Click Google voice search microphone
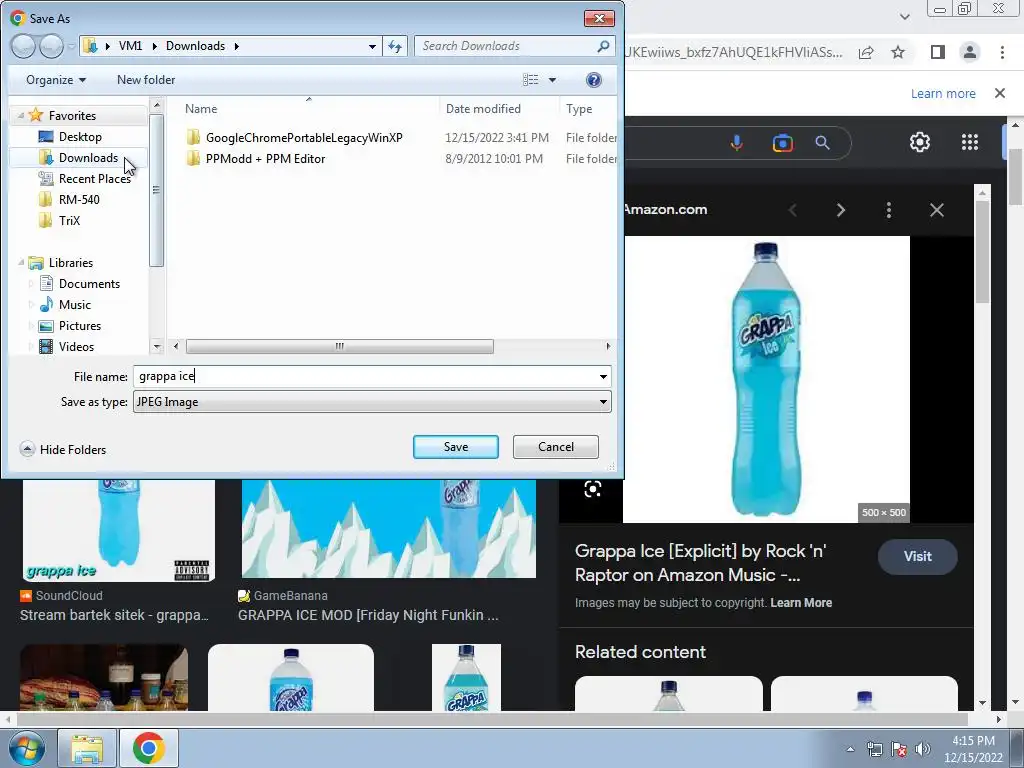This screenshot has width=1024, height=768. pos(737,142)
